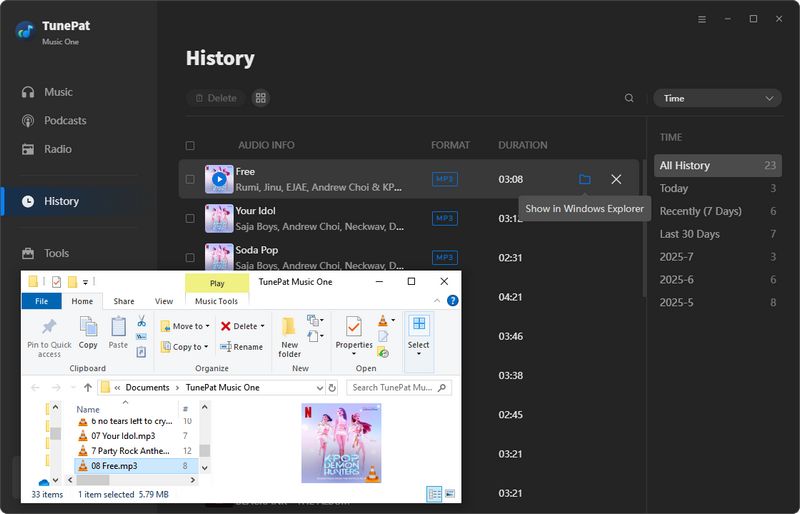Tick the checkbox for Your Idol track

[x=190, y=218]
